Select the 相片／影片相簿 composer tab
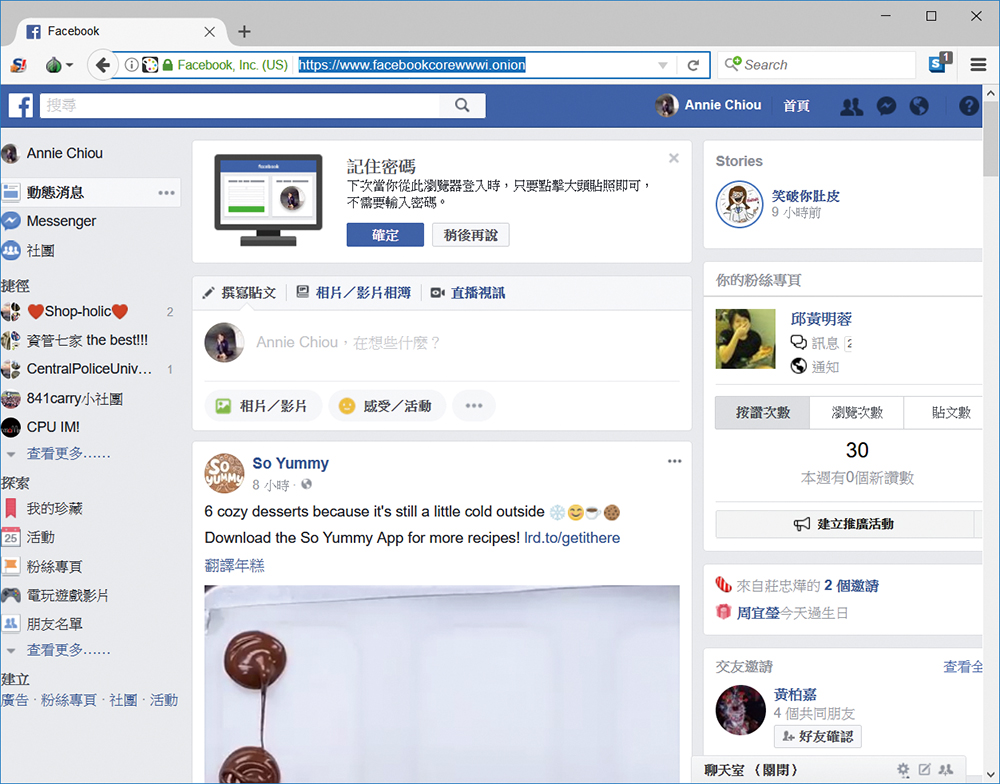The width and height of the screenshot is (1000, 784). [x=355, y=293]
